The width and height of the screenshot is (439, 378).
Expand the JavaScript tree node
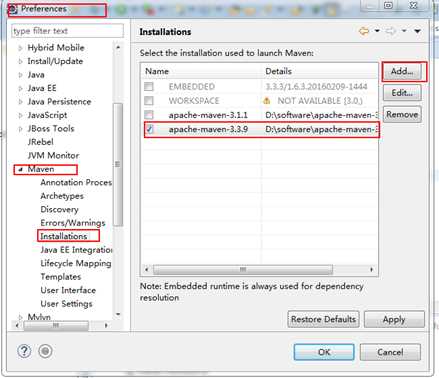(x=20, y=115)
